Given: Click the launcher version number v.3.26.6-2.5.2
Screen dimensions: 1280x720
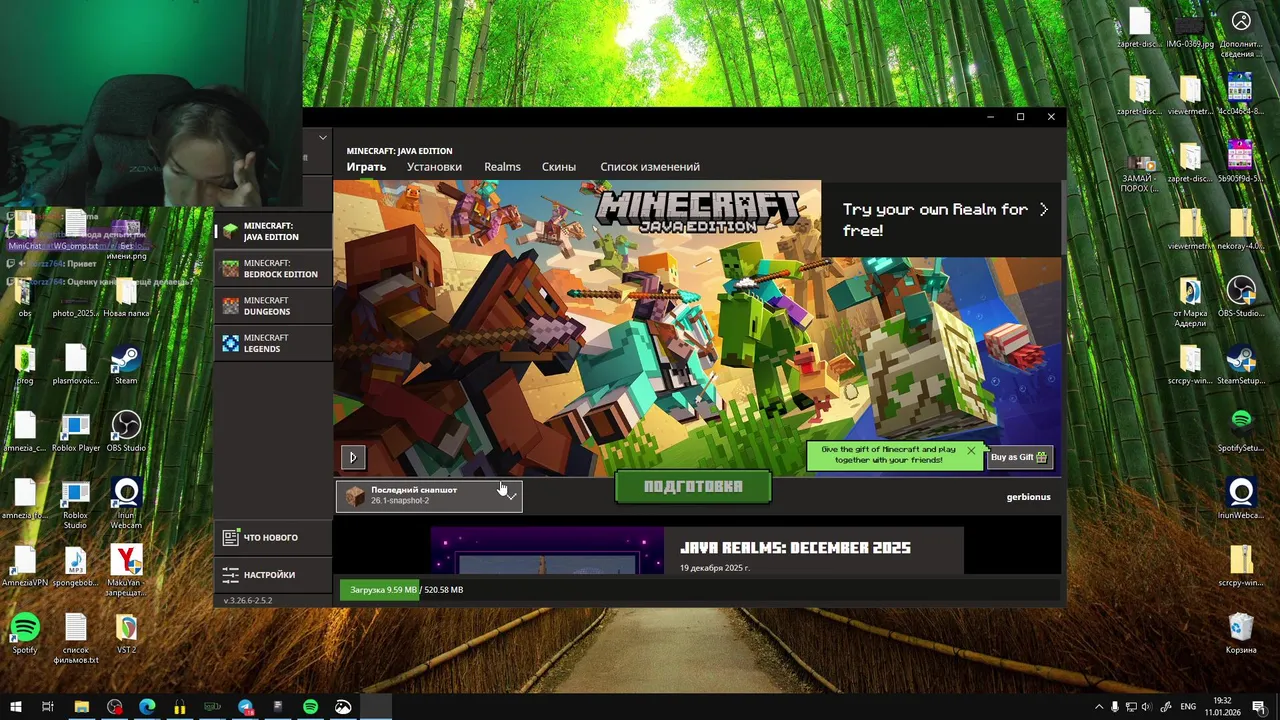Looking at the screenshot, I should (x=247, y=600).
